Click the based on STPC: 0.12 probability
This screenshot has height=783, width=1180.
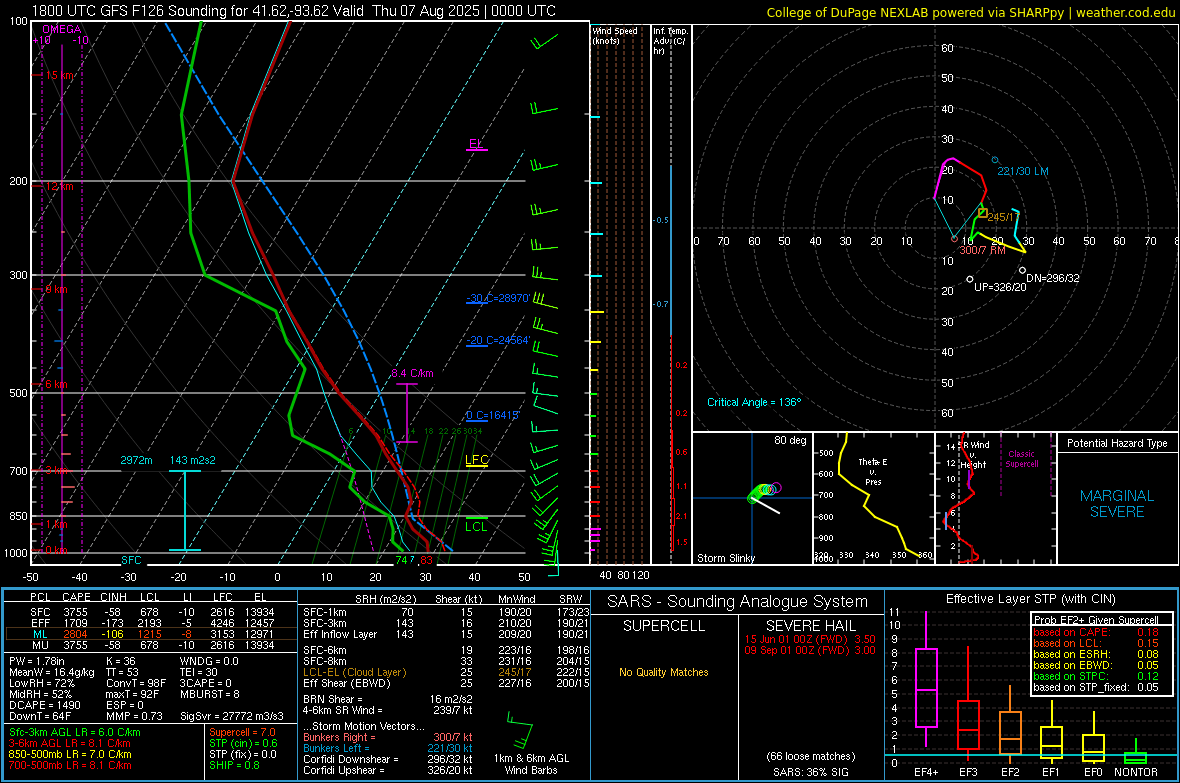1096,676
